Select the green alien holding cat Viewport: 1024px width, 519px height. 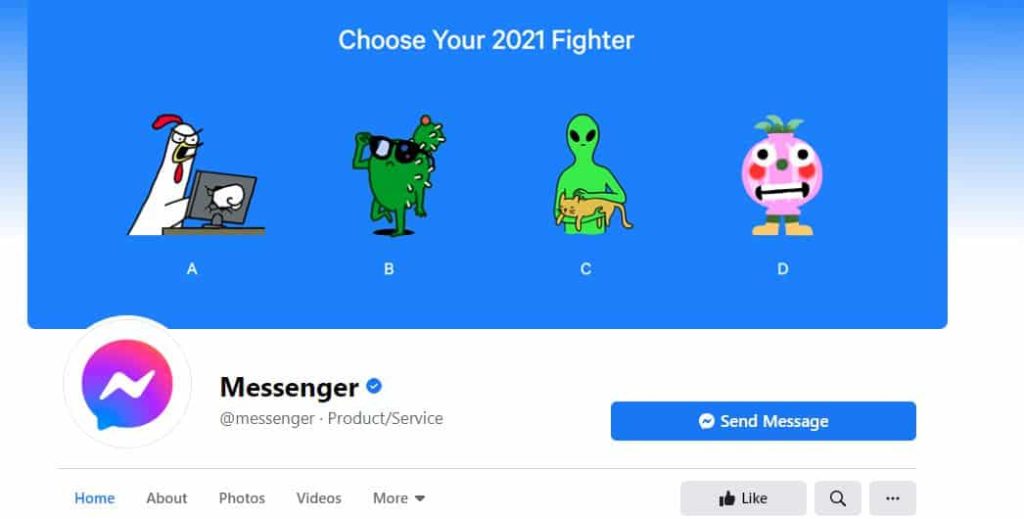point(591,174)
